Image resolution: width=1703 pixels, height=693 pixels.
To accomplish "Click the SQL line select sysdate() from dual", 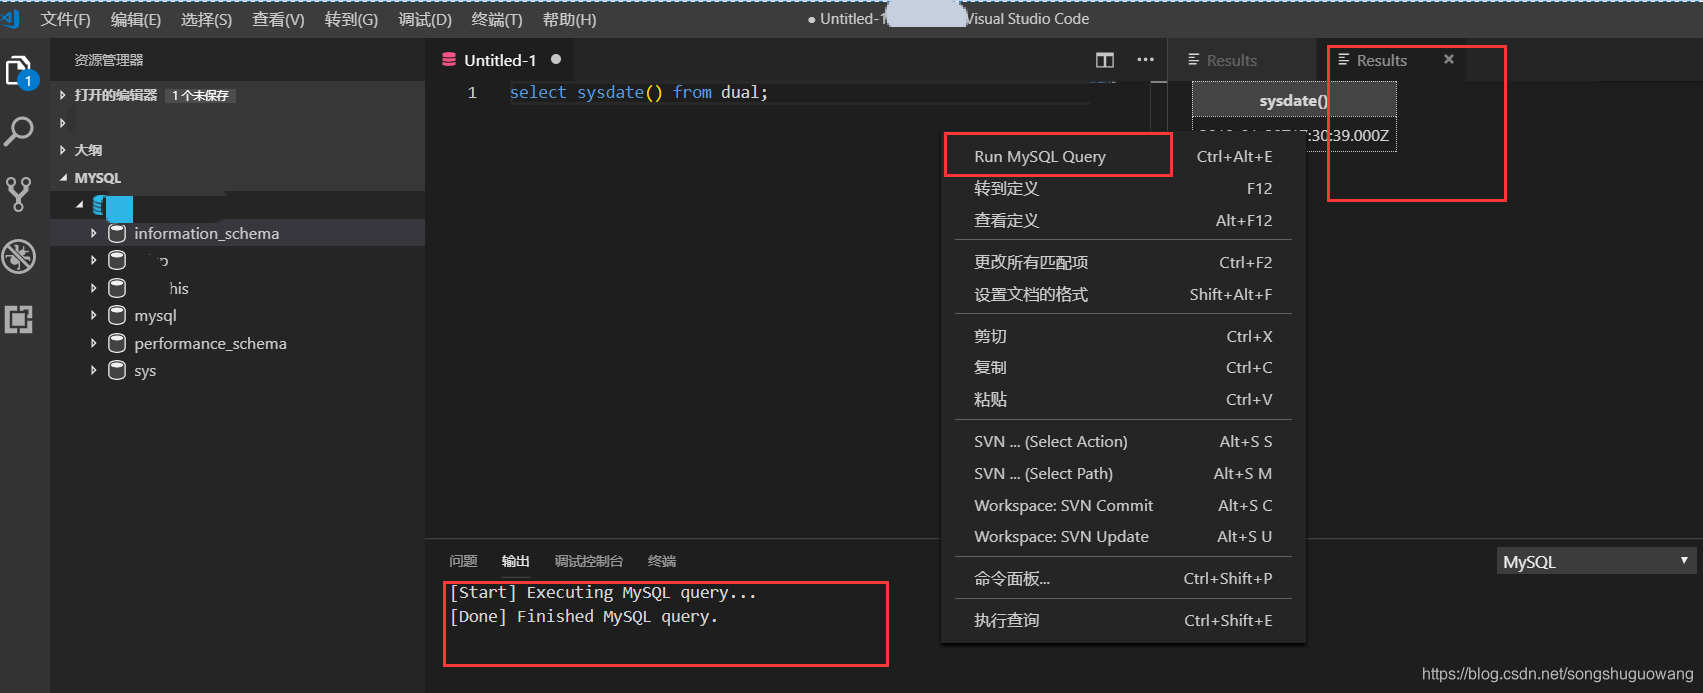I will click(x=639, y=92).
